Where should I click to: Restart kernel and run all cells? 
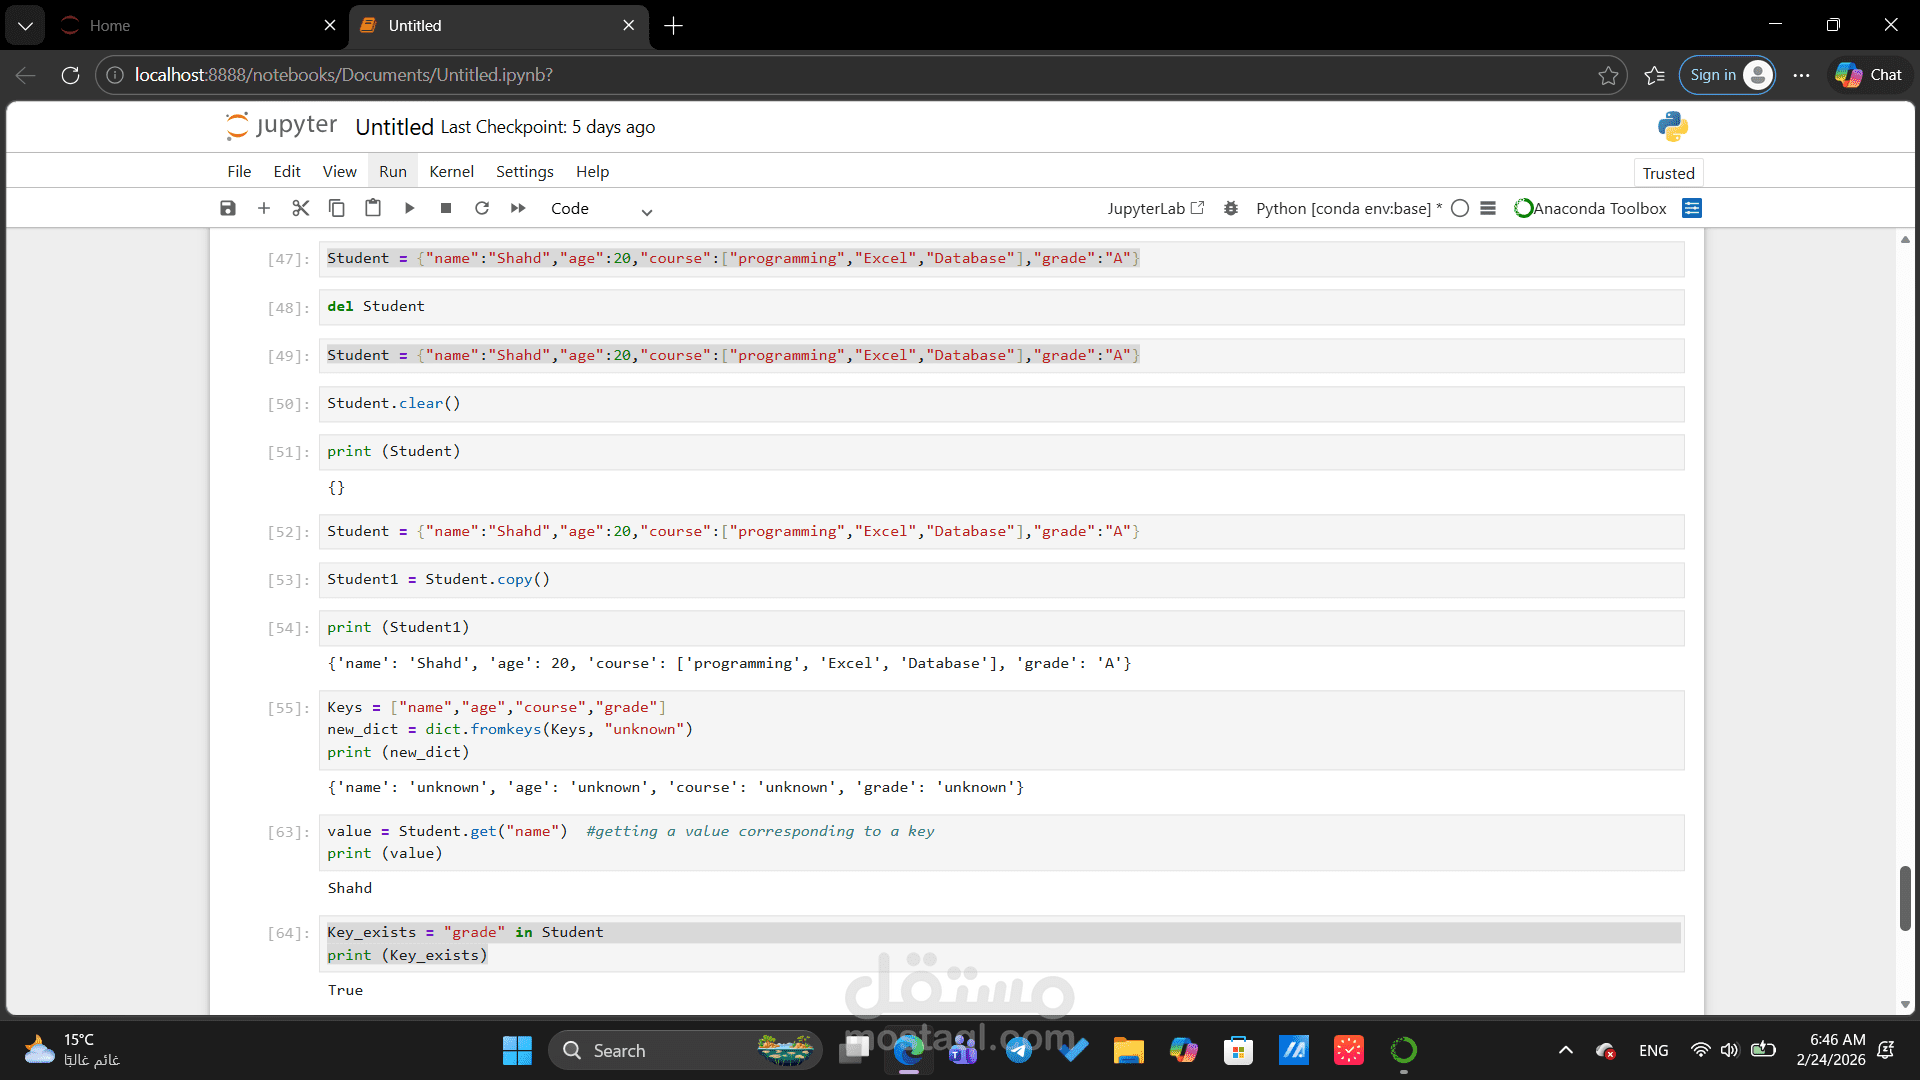click(x=518, y=208)
